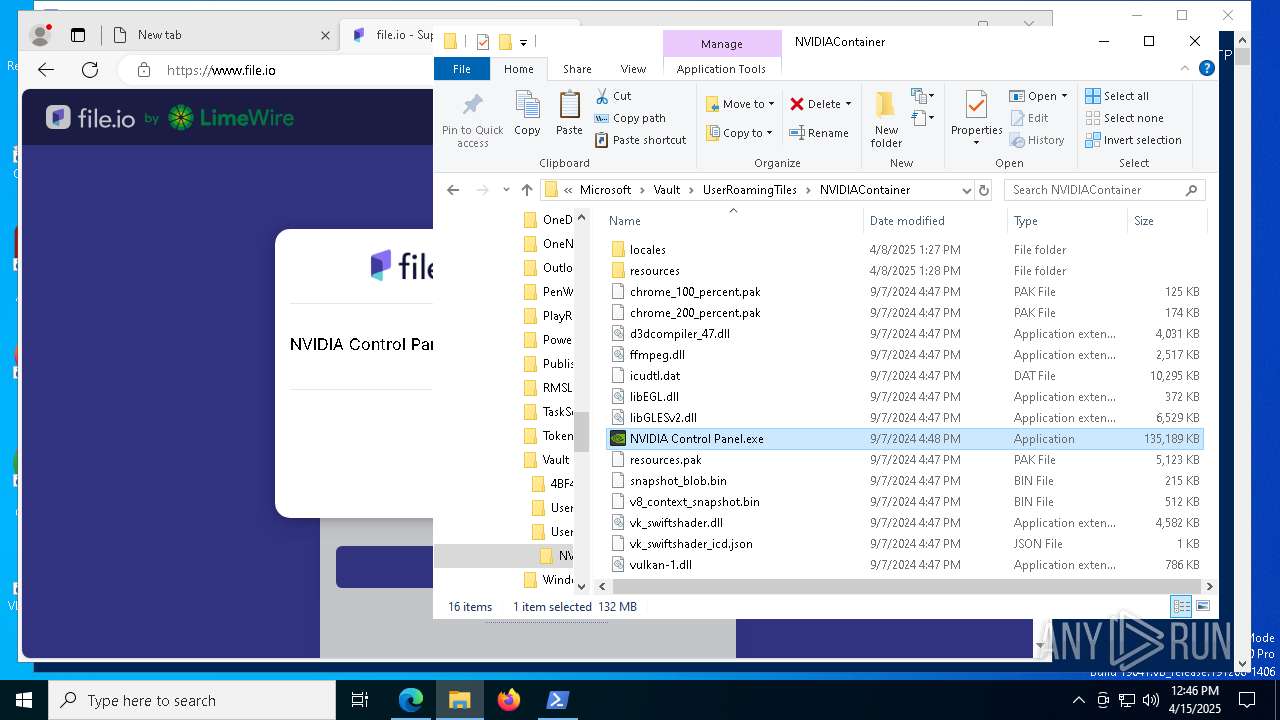The width and height of the screenshot is (1280, 720).
Task: Click Select none in ribbon
Action: (1125, 118)
